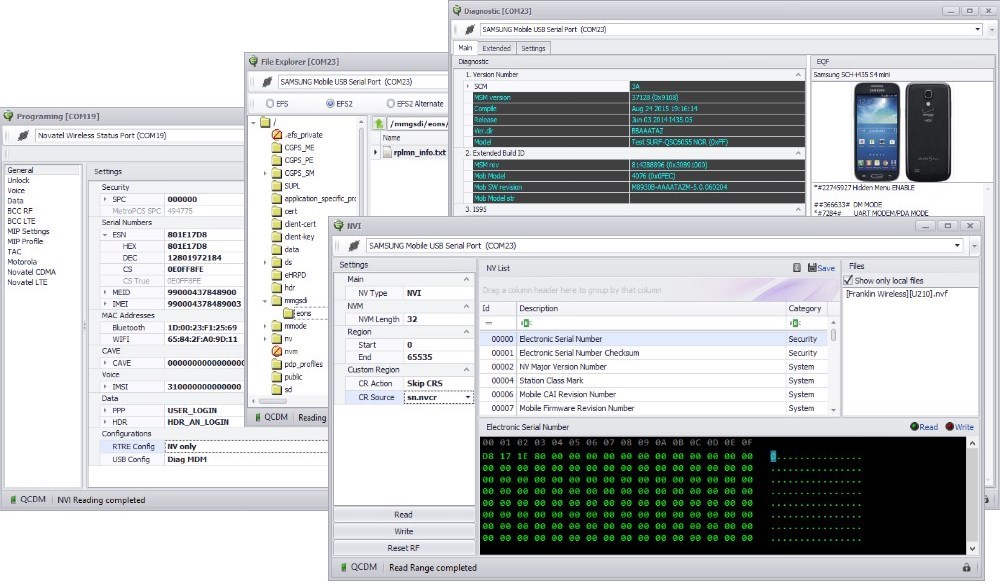This screenshot has height=585, width=1000.
Task: Expand the CGPS_SM folder tree node
Action: coord(265,173)
